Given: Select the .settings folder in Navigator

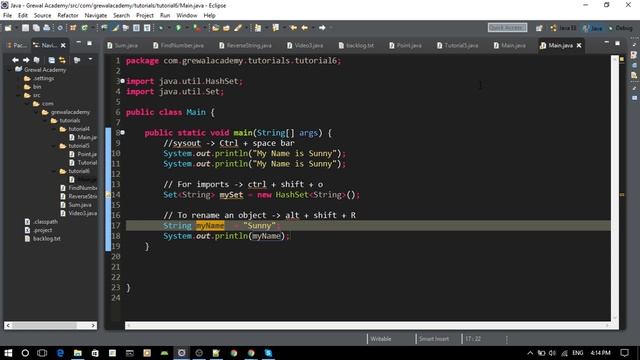Looking at the screenshot, I should (39, 78).
